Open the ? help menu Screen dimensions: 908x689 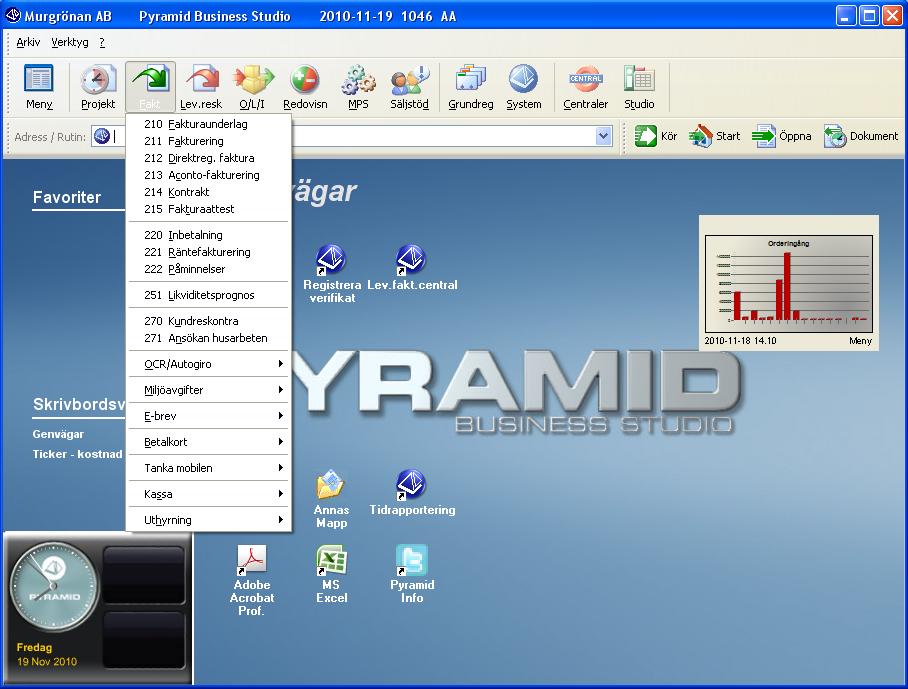click(x=102, y=42)
